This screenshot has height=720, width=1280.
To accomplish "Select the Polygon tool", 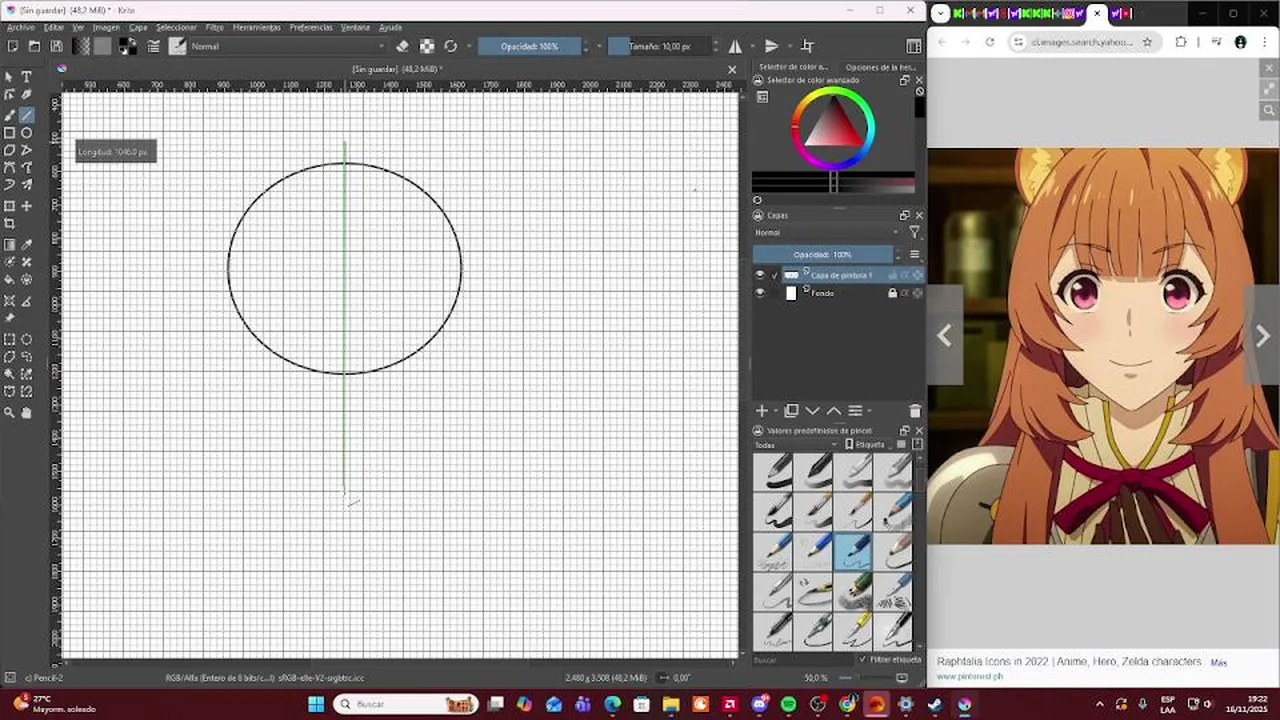I will click(10, 151).
